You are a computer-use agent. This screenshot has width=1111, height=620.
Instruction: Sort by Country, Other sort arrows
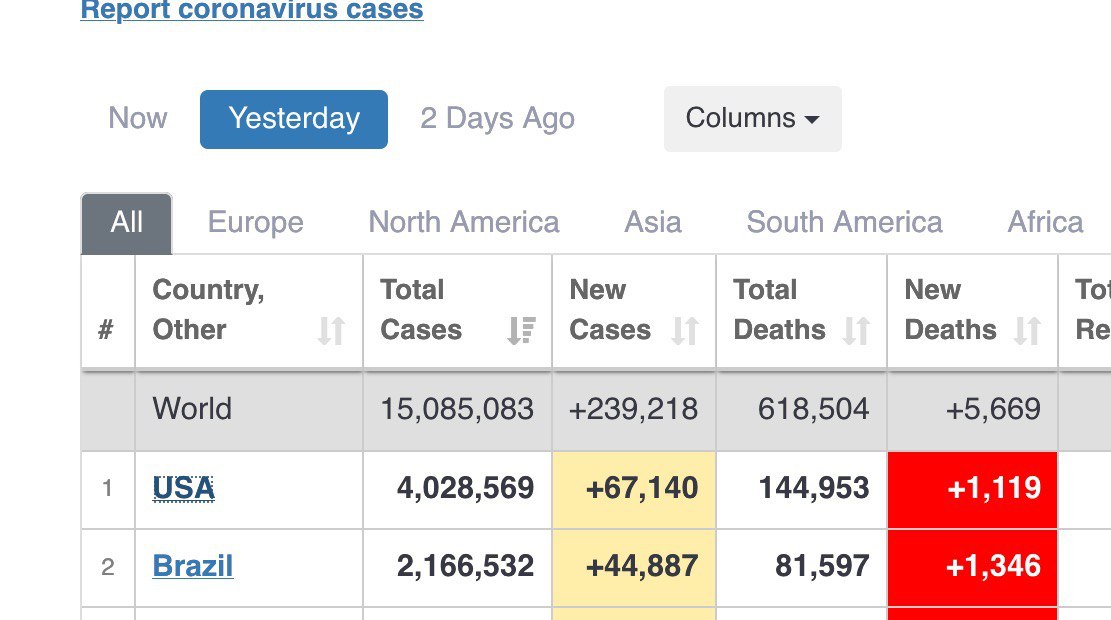pyautogui.click(x=332, y=331)
